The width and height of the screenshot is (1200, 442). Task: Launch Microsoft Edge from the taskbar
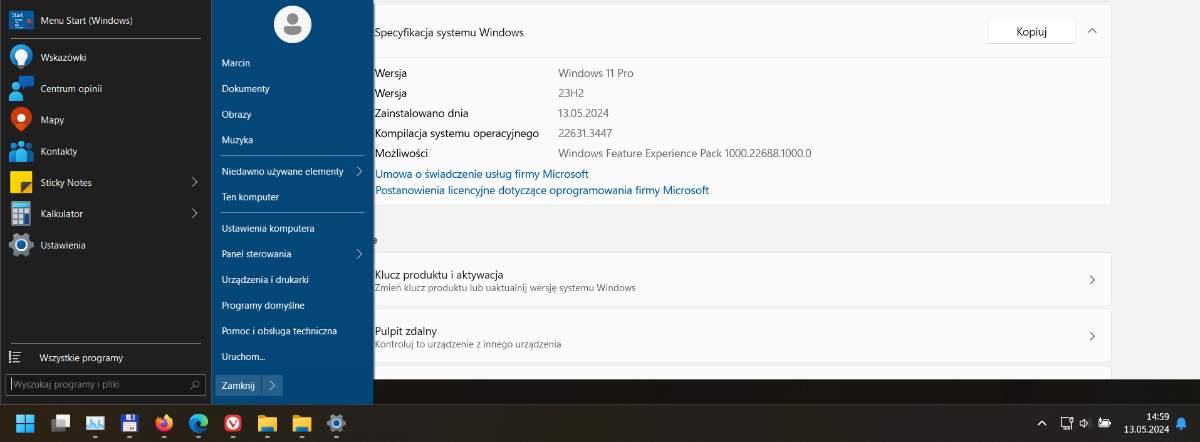(198, 423)
